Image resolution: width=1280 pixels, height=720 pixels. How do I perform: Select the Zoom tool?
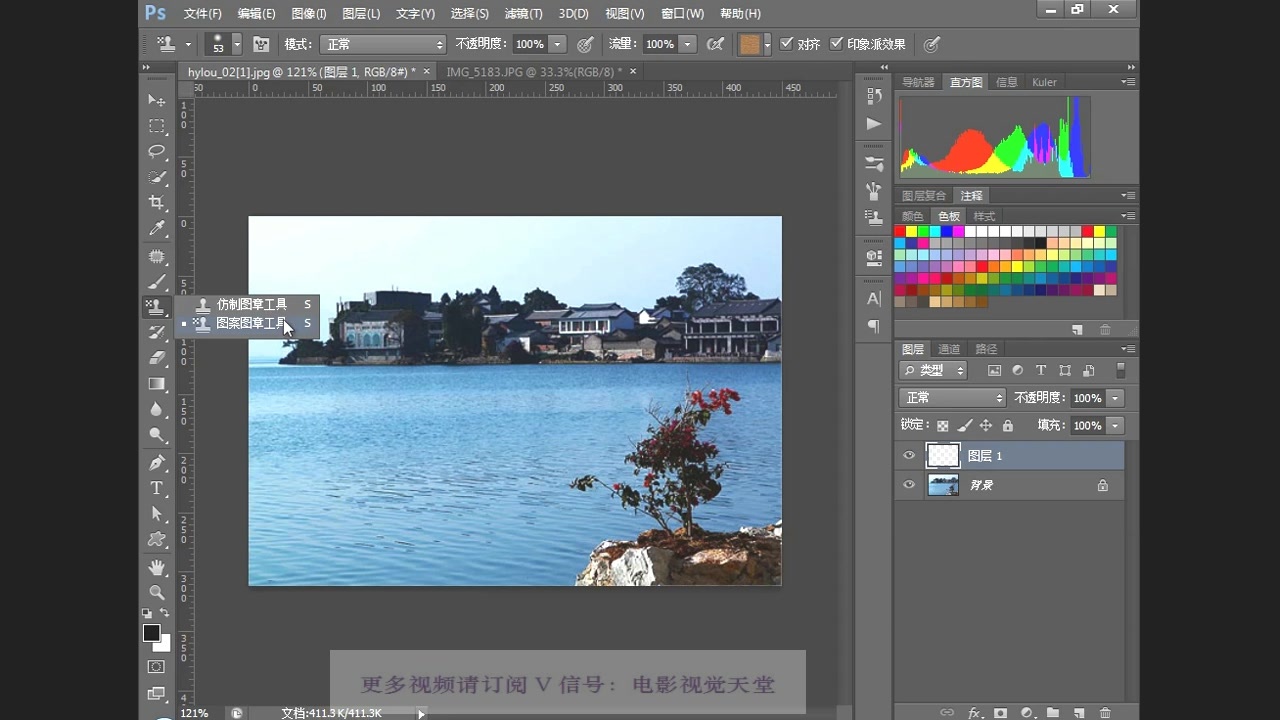tap(157, 592)
